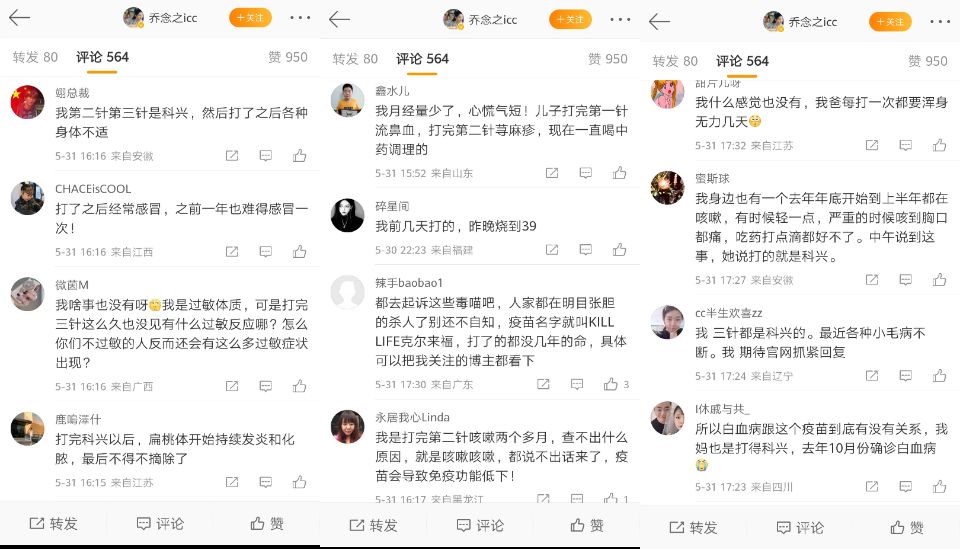Select the 赞 950 tab in middle panel
960x549 pixels.
(607, 59)
